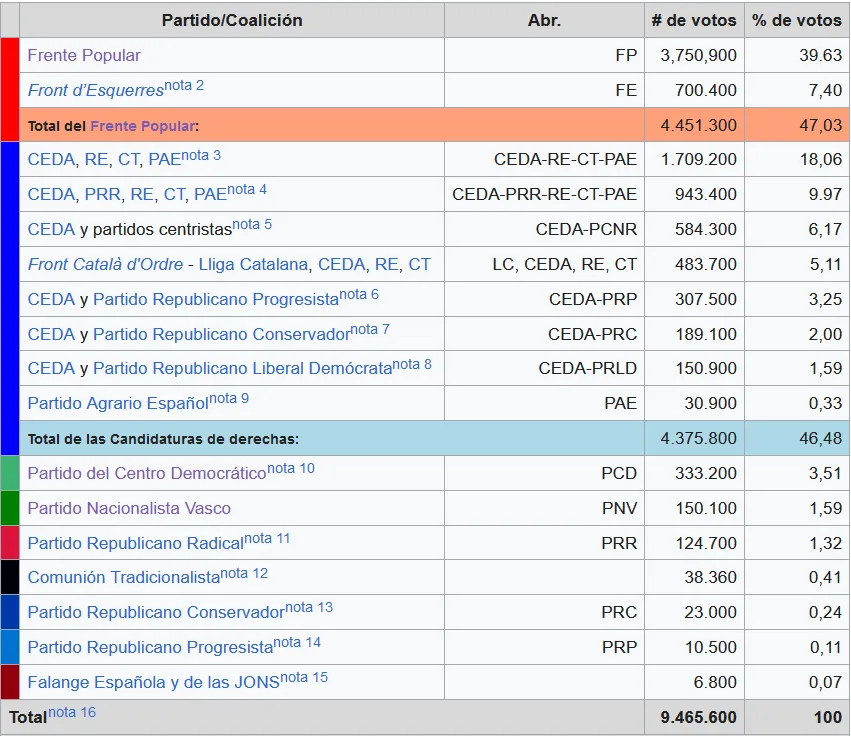Follow the nota 7 reference
The height and width of the screenshot is (736, 851).
(370, 329)
